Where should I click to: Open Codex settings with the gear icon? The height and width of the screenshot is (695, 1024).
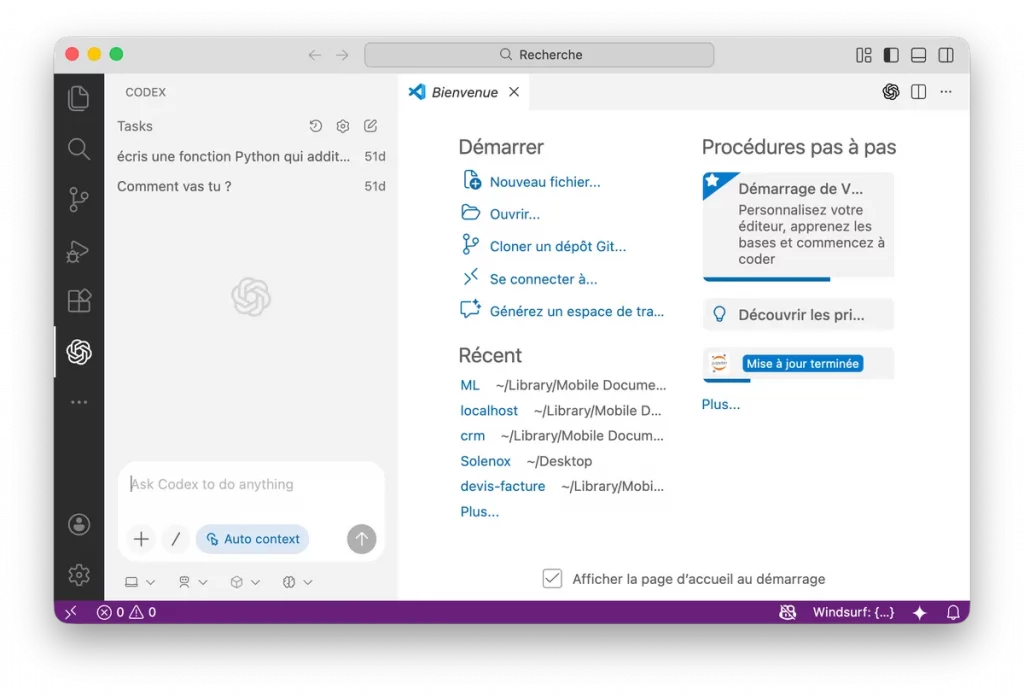click(342, 126)
